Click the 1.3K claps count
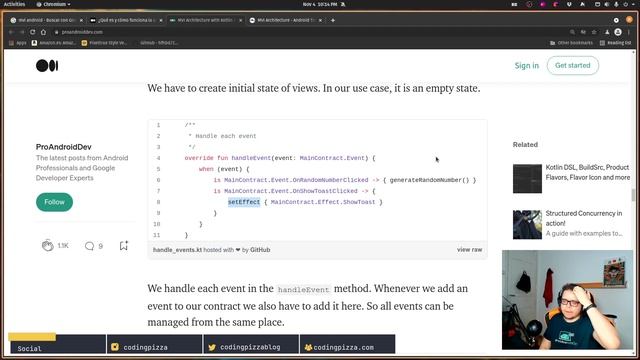This screenshot has width=640, height=360. pos(63,246)
